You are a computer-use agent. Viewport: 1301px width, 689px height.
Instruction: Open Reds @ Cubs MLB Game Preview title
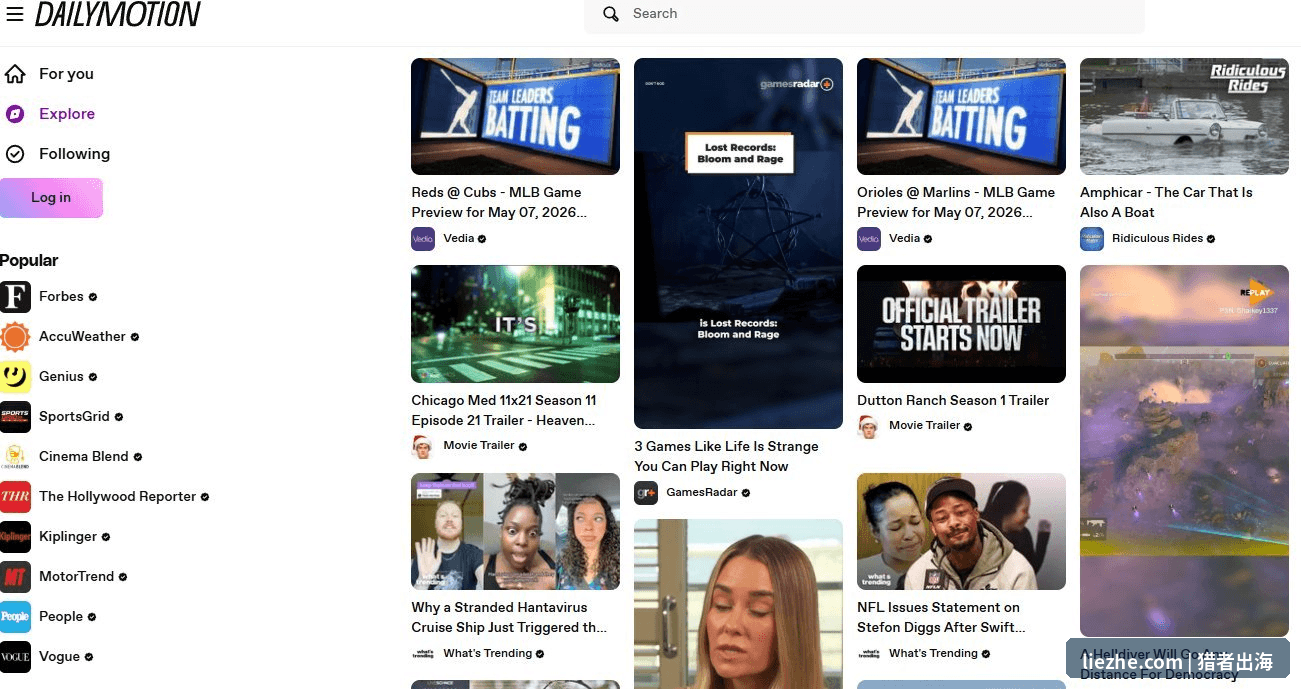[499, 202]
